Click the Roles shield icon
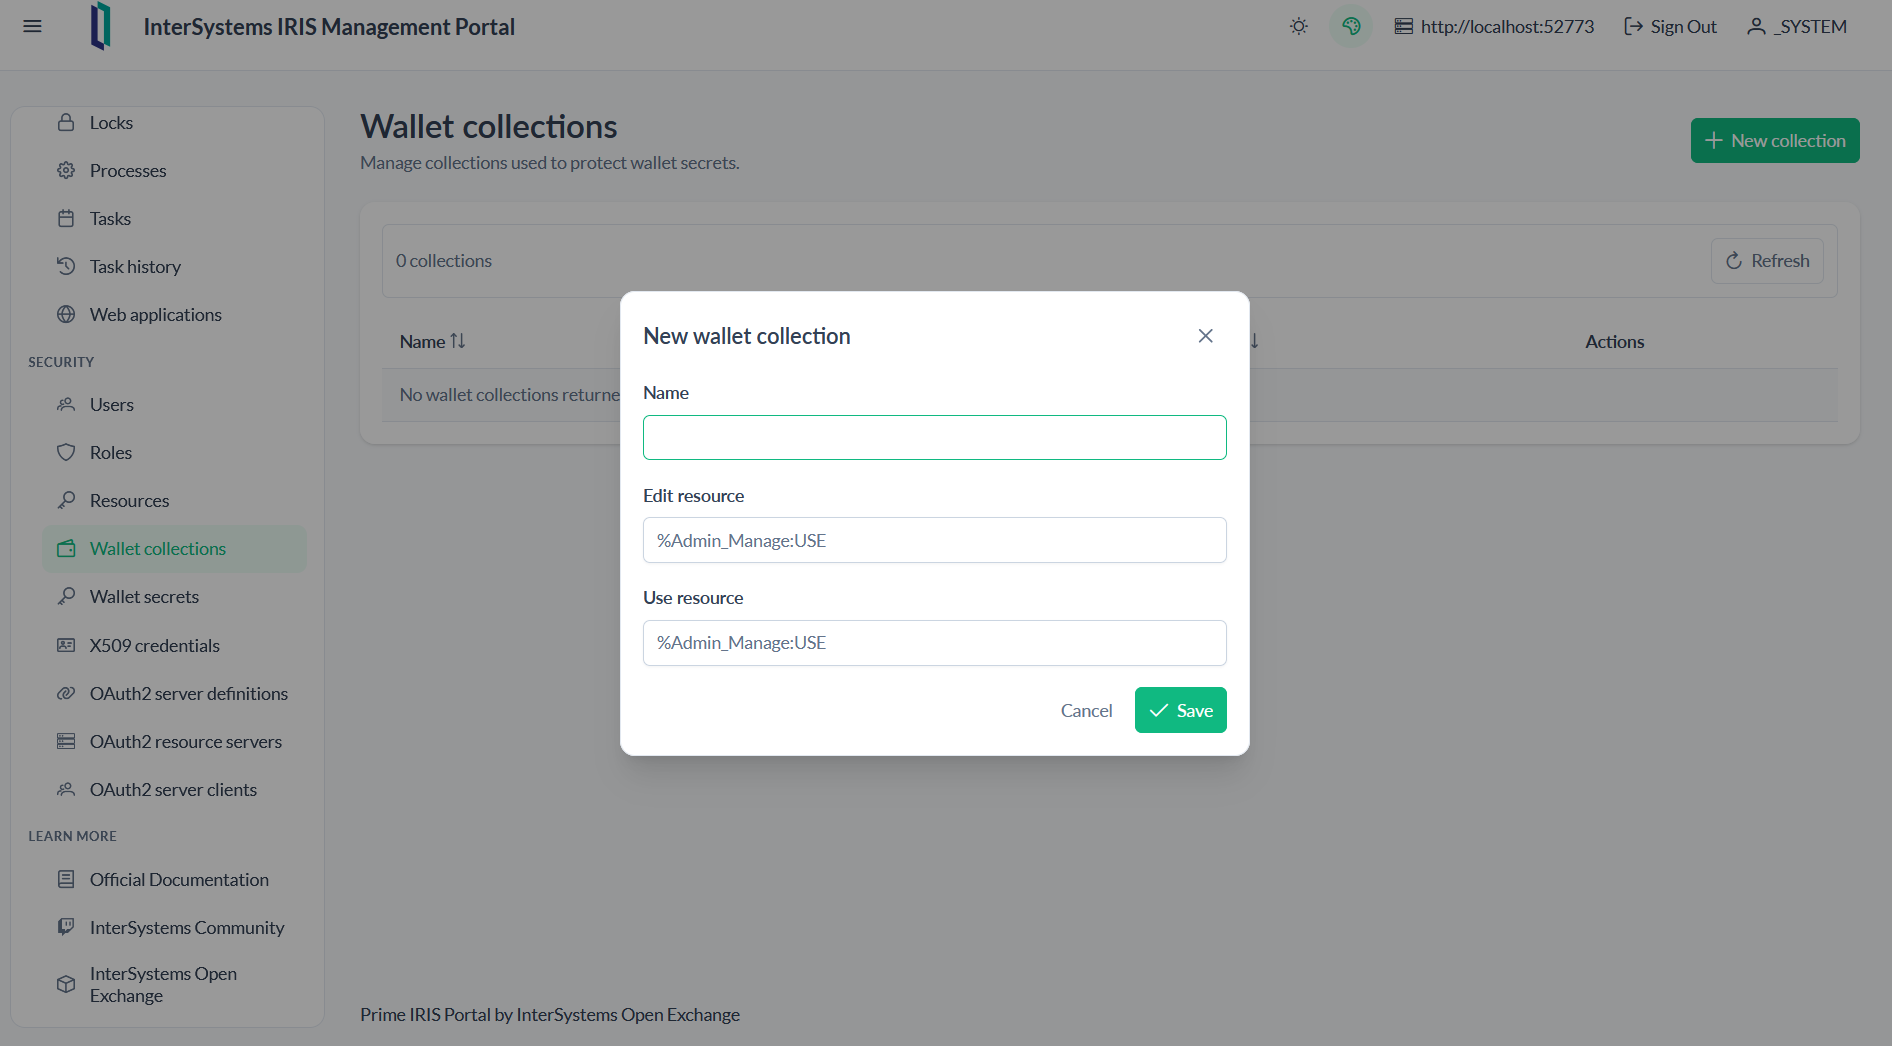The image size is (1892, 1046). click(x=66, y=452)
